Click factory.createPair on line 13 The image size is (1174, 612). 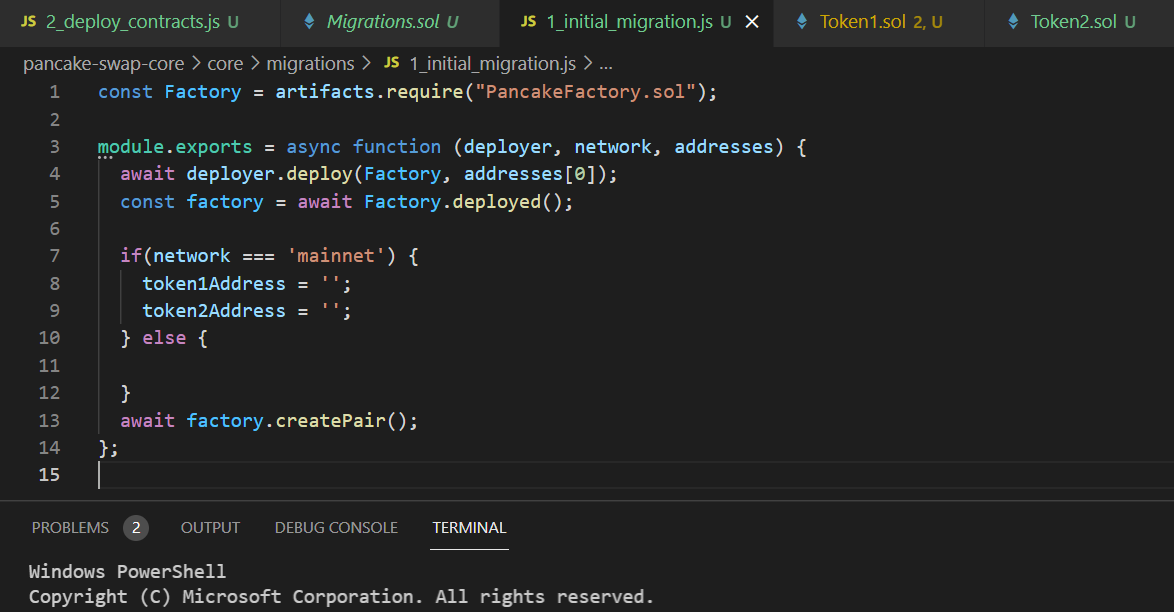tap(286, 421)
